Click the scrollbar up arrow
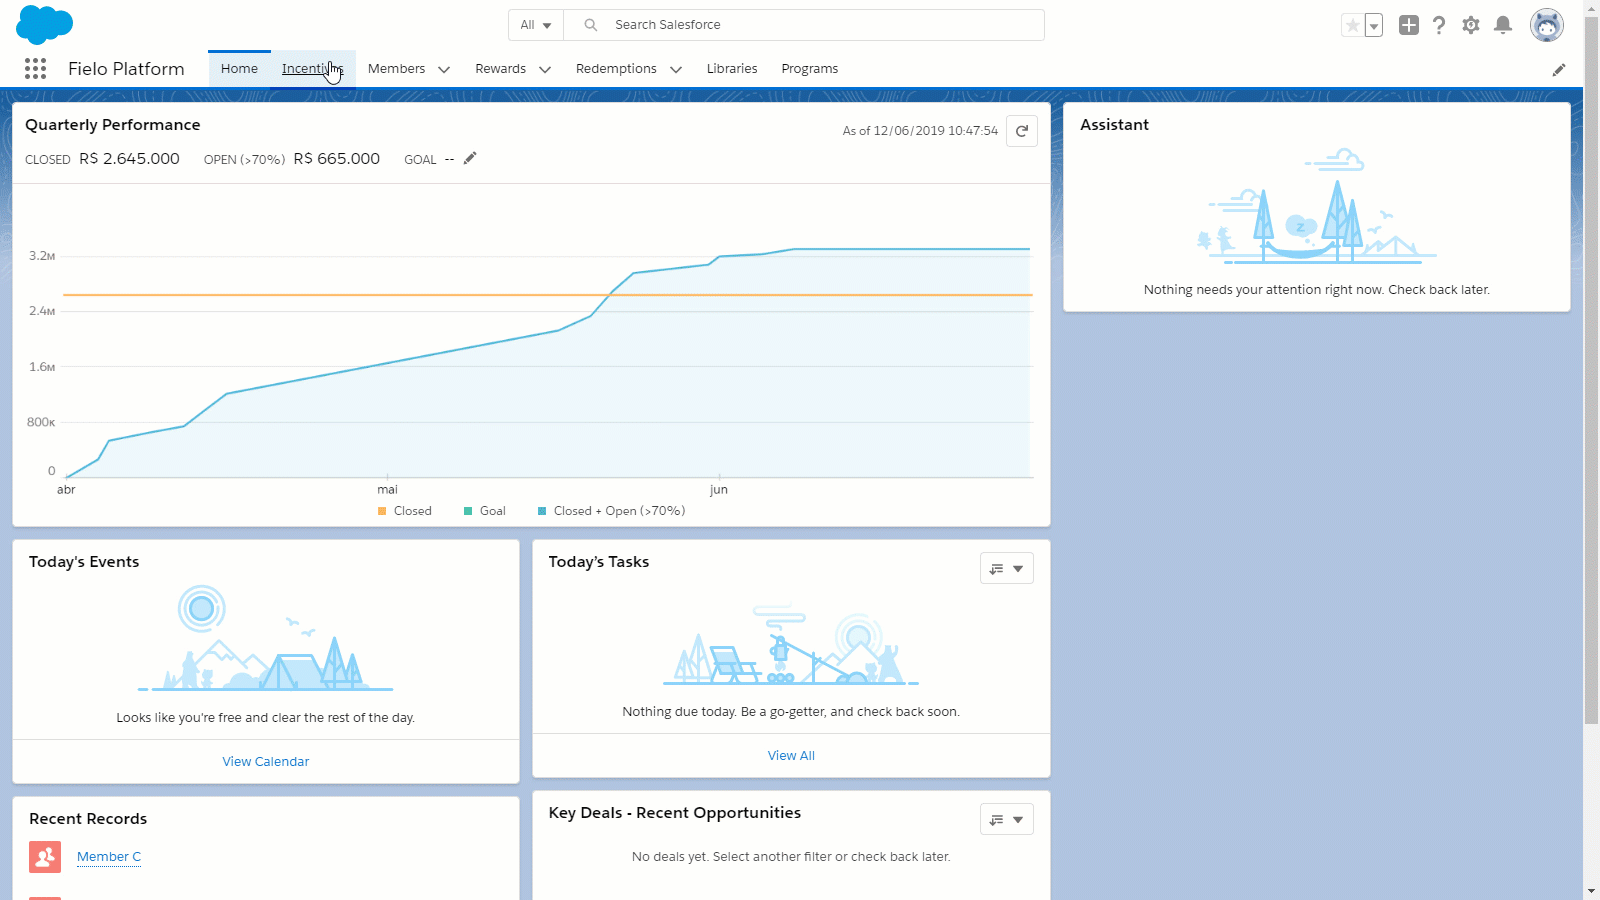The height and width of the screenshot is (900, 1600). click(x=1591, y=8)
